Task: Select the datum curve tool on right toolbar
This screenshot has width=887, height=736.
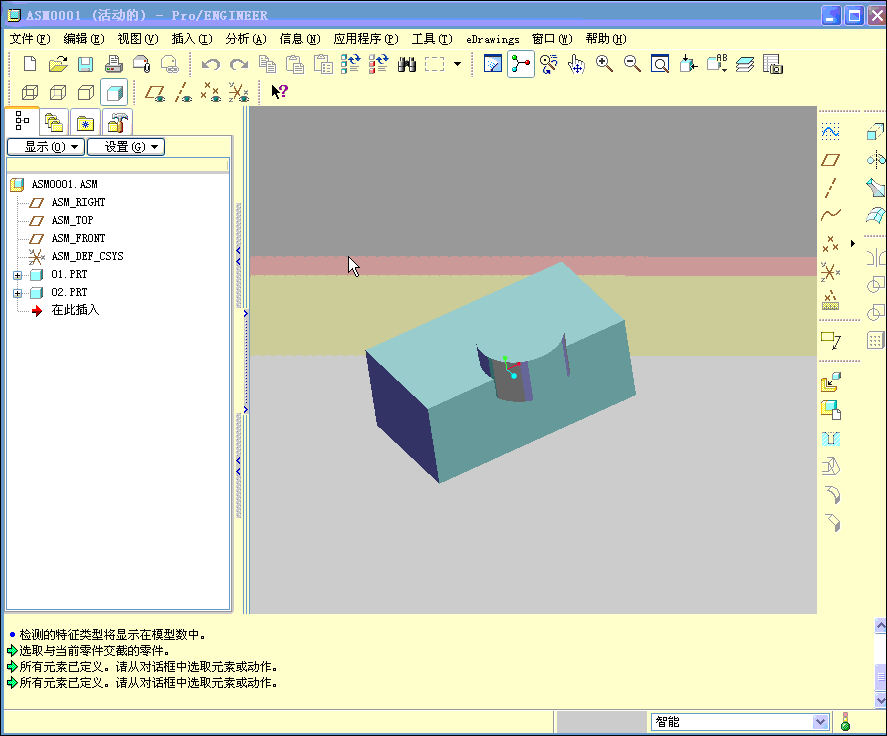Action: (x=830, y=215)
